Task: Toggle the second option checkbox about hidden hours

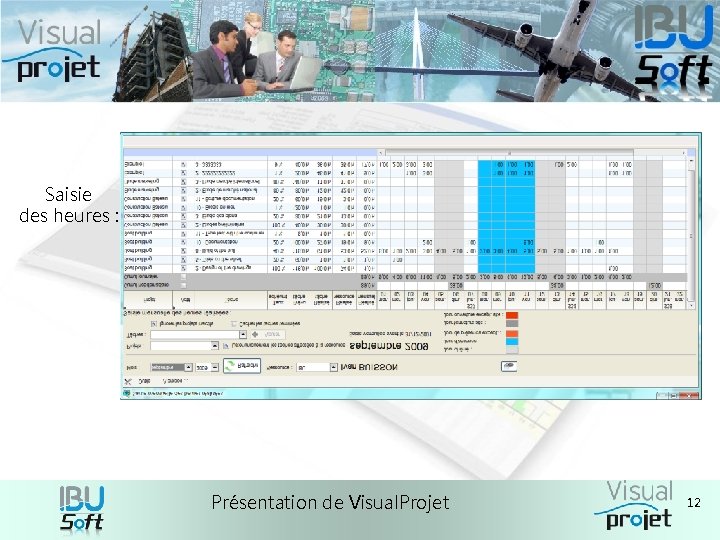Action: click(234, 324)
